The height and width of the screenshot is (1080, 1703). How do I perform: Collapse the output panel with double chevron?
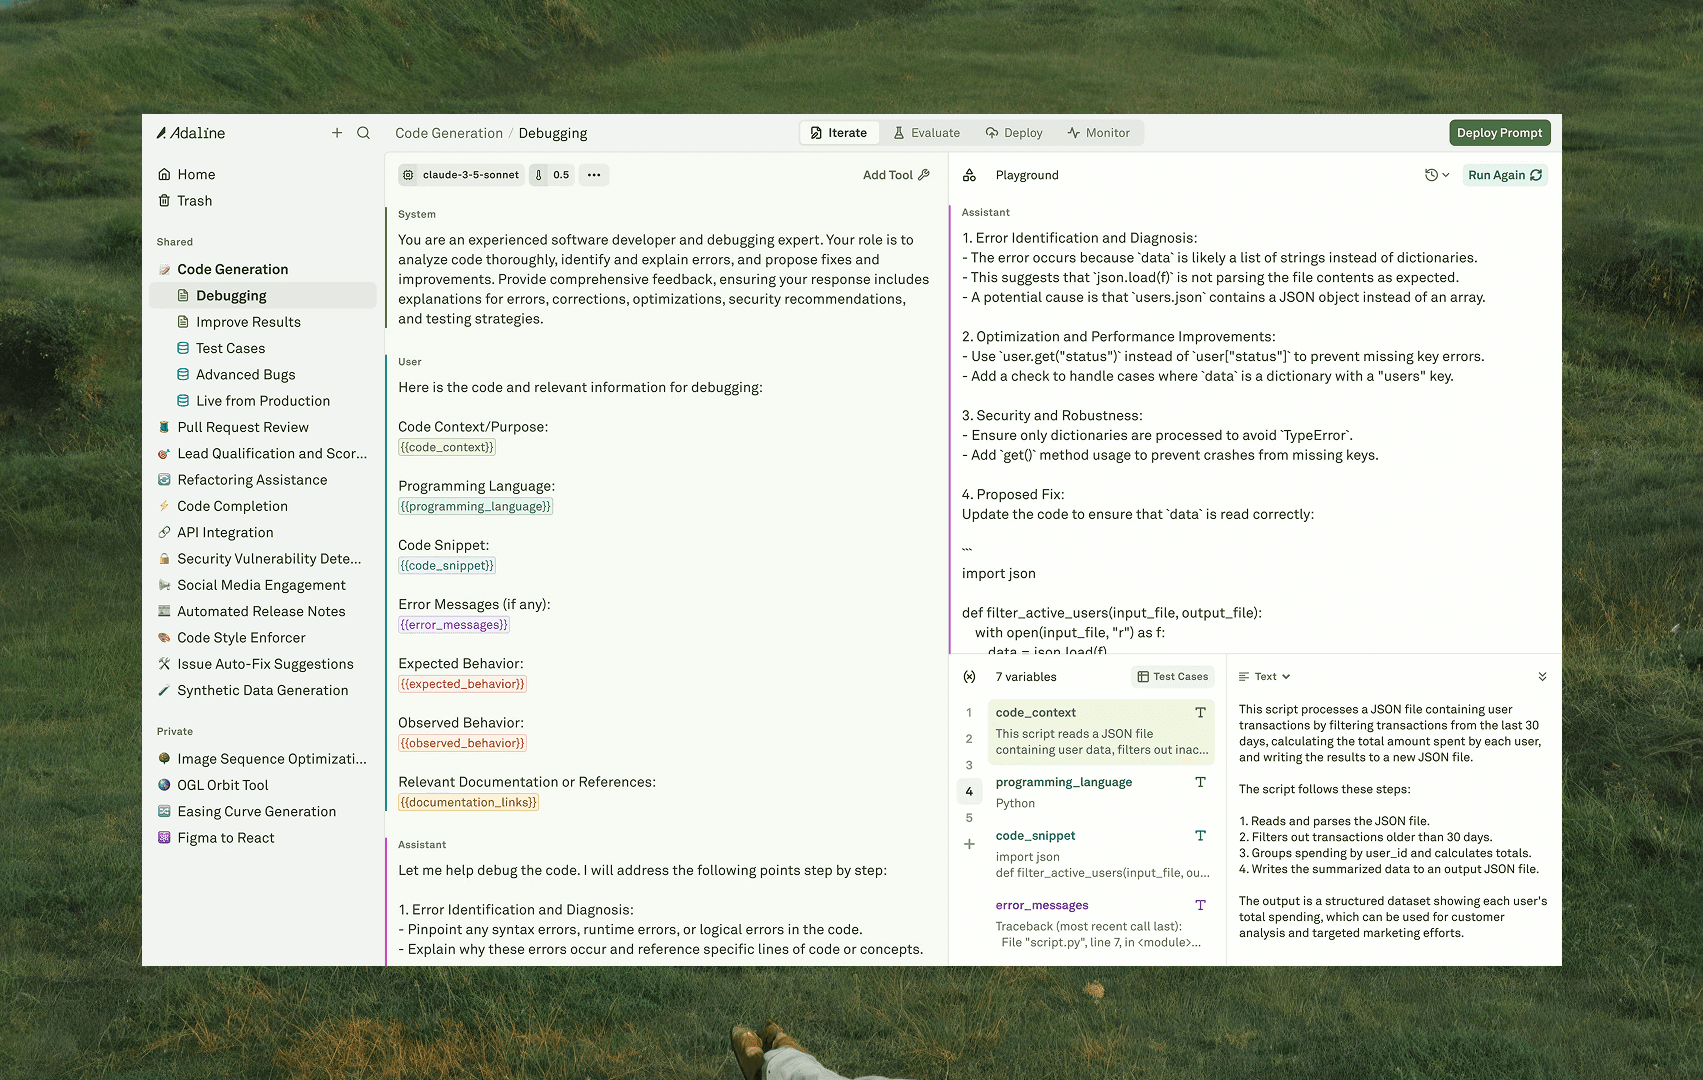coord(1542,677)
